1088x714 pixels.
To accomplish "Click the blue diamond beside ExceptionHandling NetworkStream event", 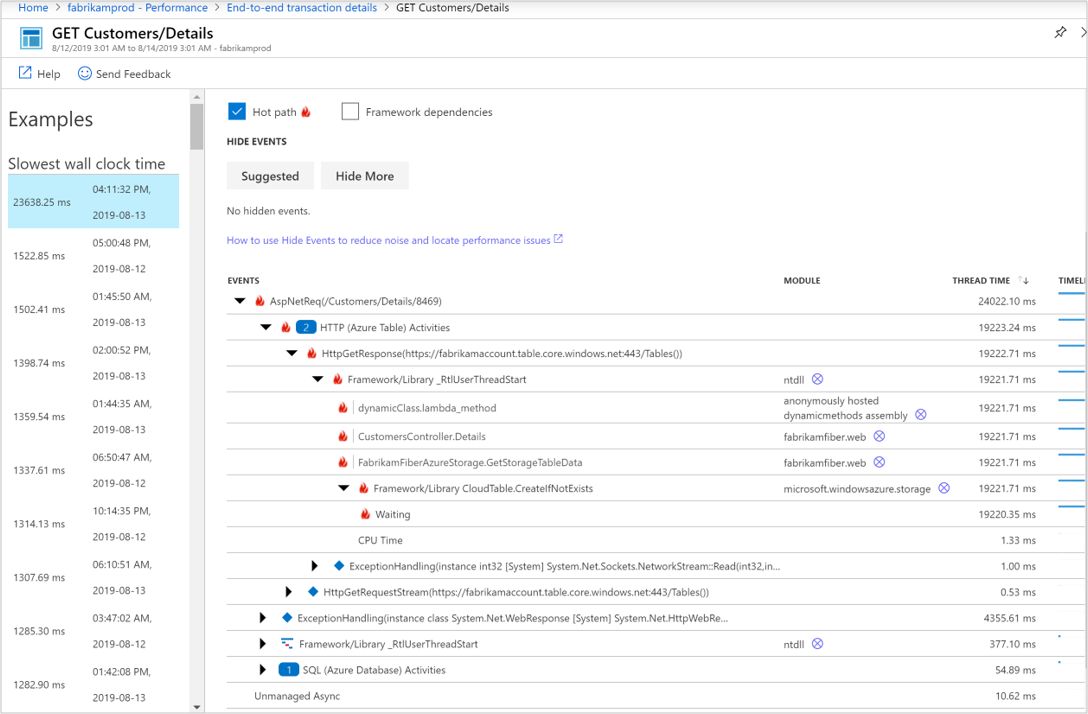I will click(337, 565).
